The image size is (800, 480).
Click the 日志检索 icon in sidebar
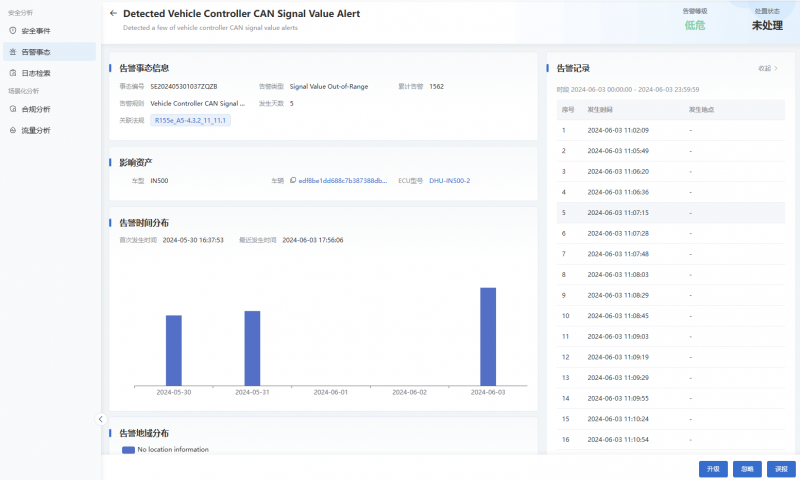pos(13,73)
